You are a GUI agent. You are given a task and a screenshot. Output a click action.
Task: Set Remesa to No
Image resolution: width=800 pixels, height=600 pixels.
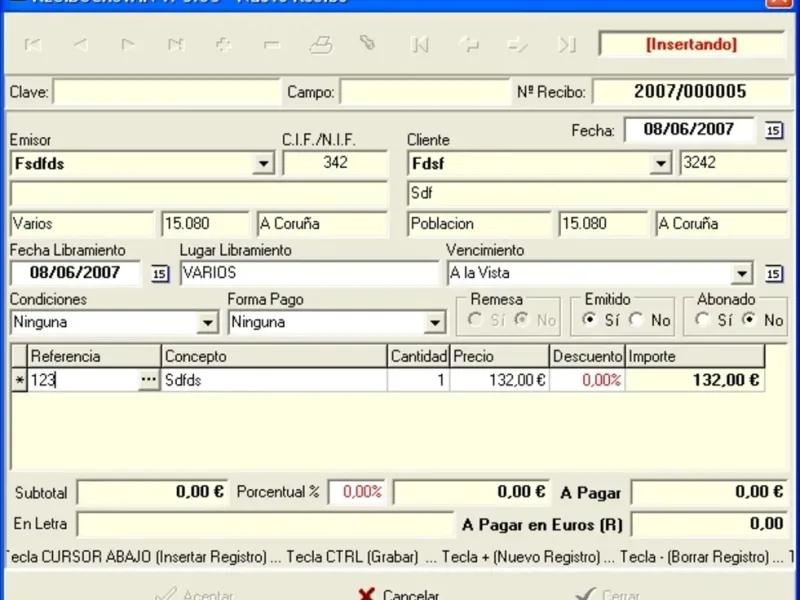click(x=521, y=320)
